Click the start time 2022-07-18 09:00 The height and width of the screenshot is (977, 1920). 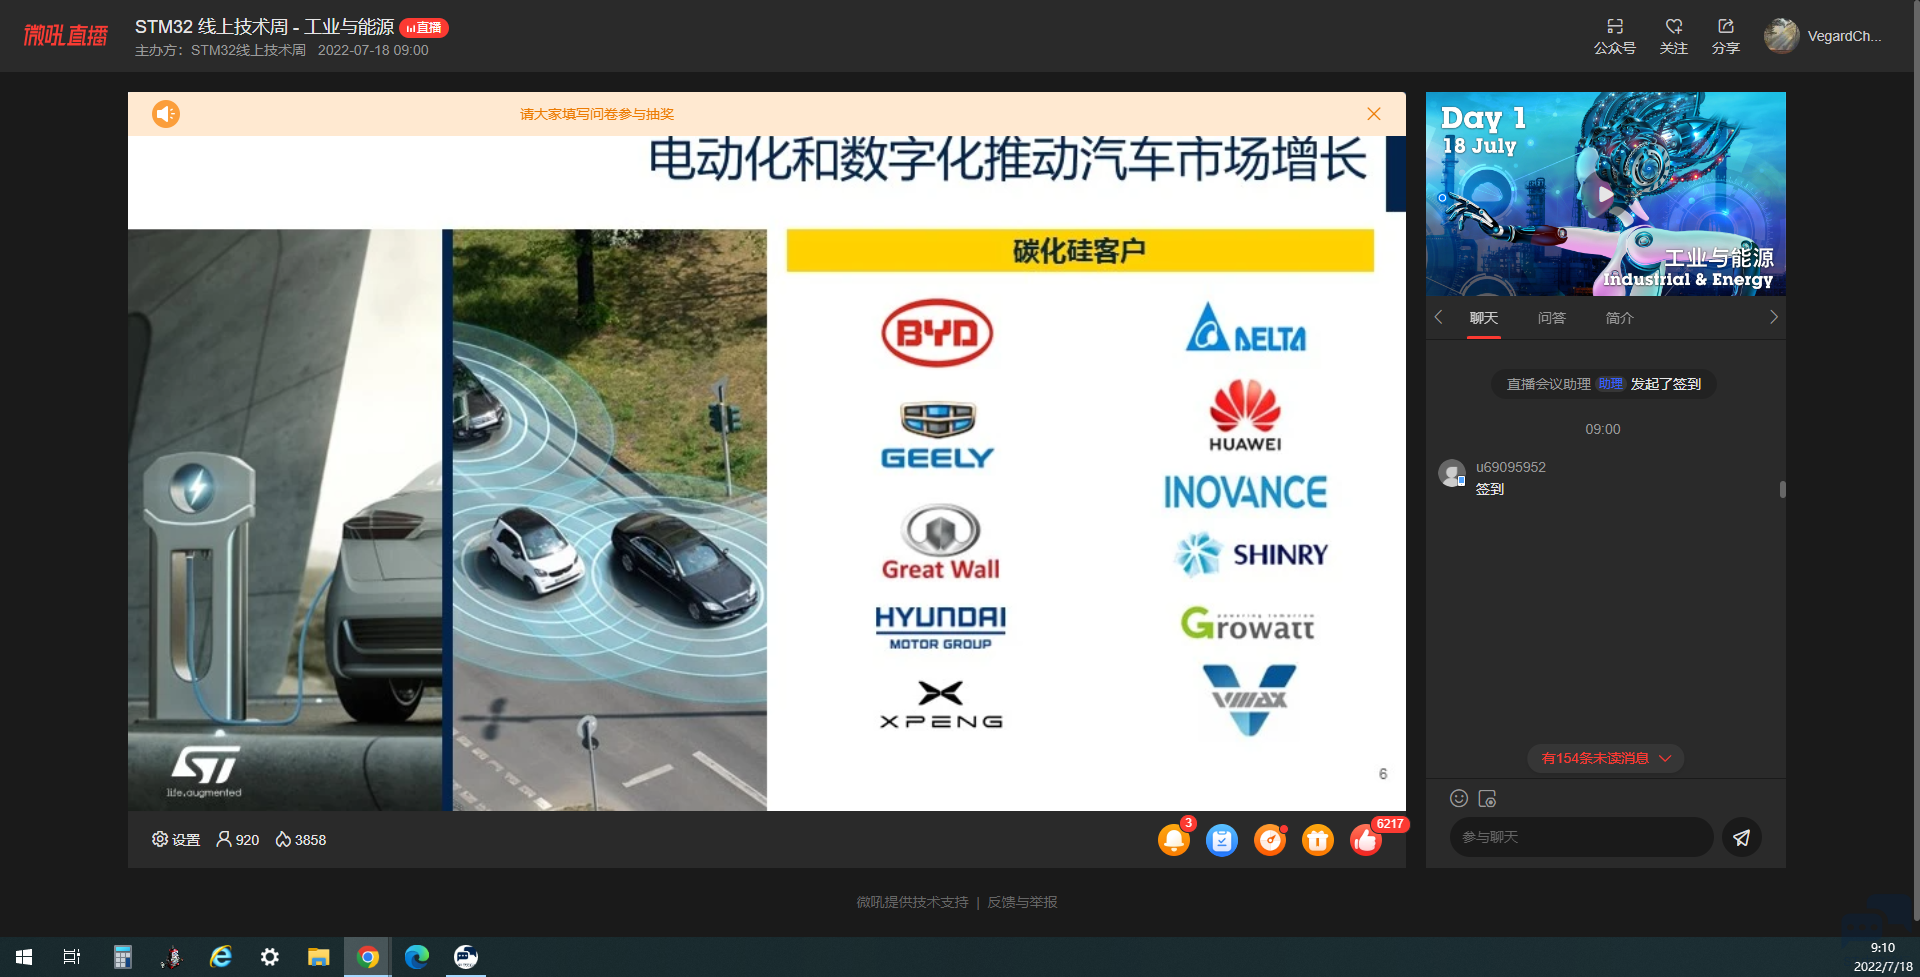373,50
